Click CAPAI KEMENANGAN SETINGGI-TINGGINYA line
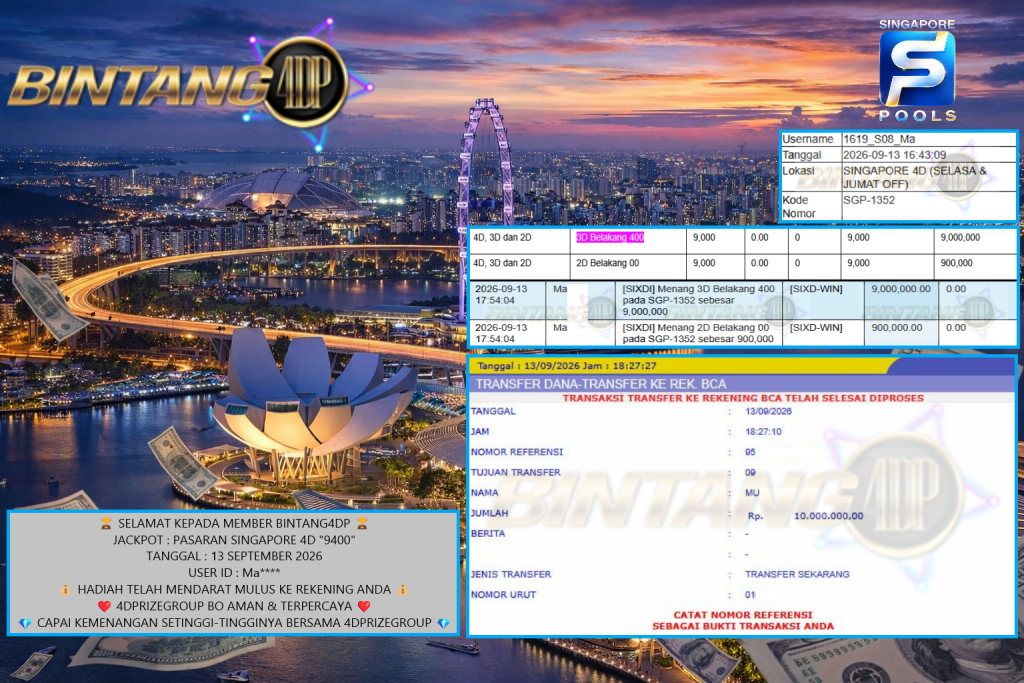This screenshot has height=683, width=1024. [234, 623]
